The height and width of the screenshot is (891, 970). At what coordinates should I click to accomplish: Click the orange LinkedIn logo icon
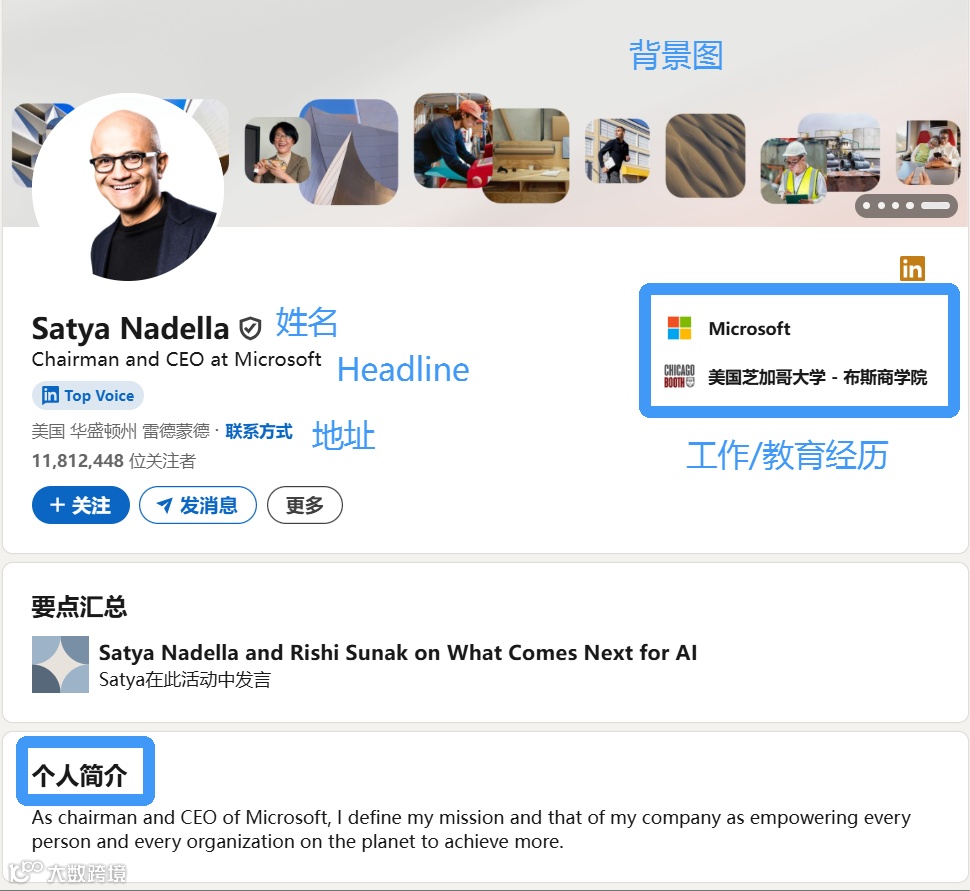click(912, 269)
